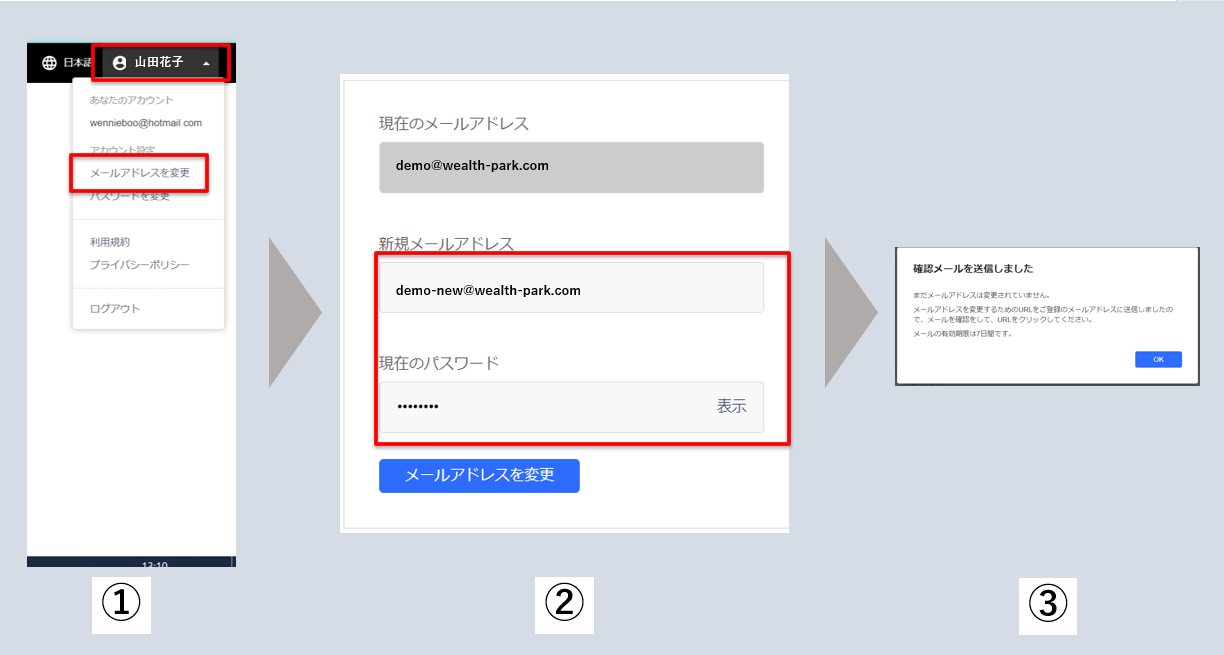The height and width of the screenshot is (655, 1224).
Task: Open the プライバシーポリシー link
Action: click(x=139, y=265)
